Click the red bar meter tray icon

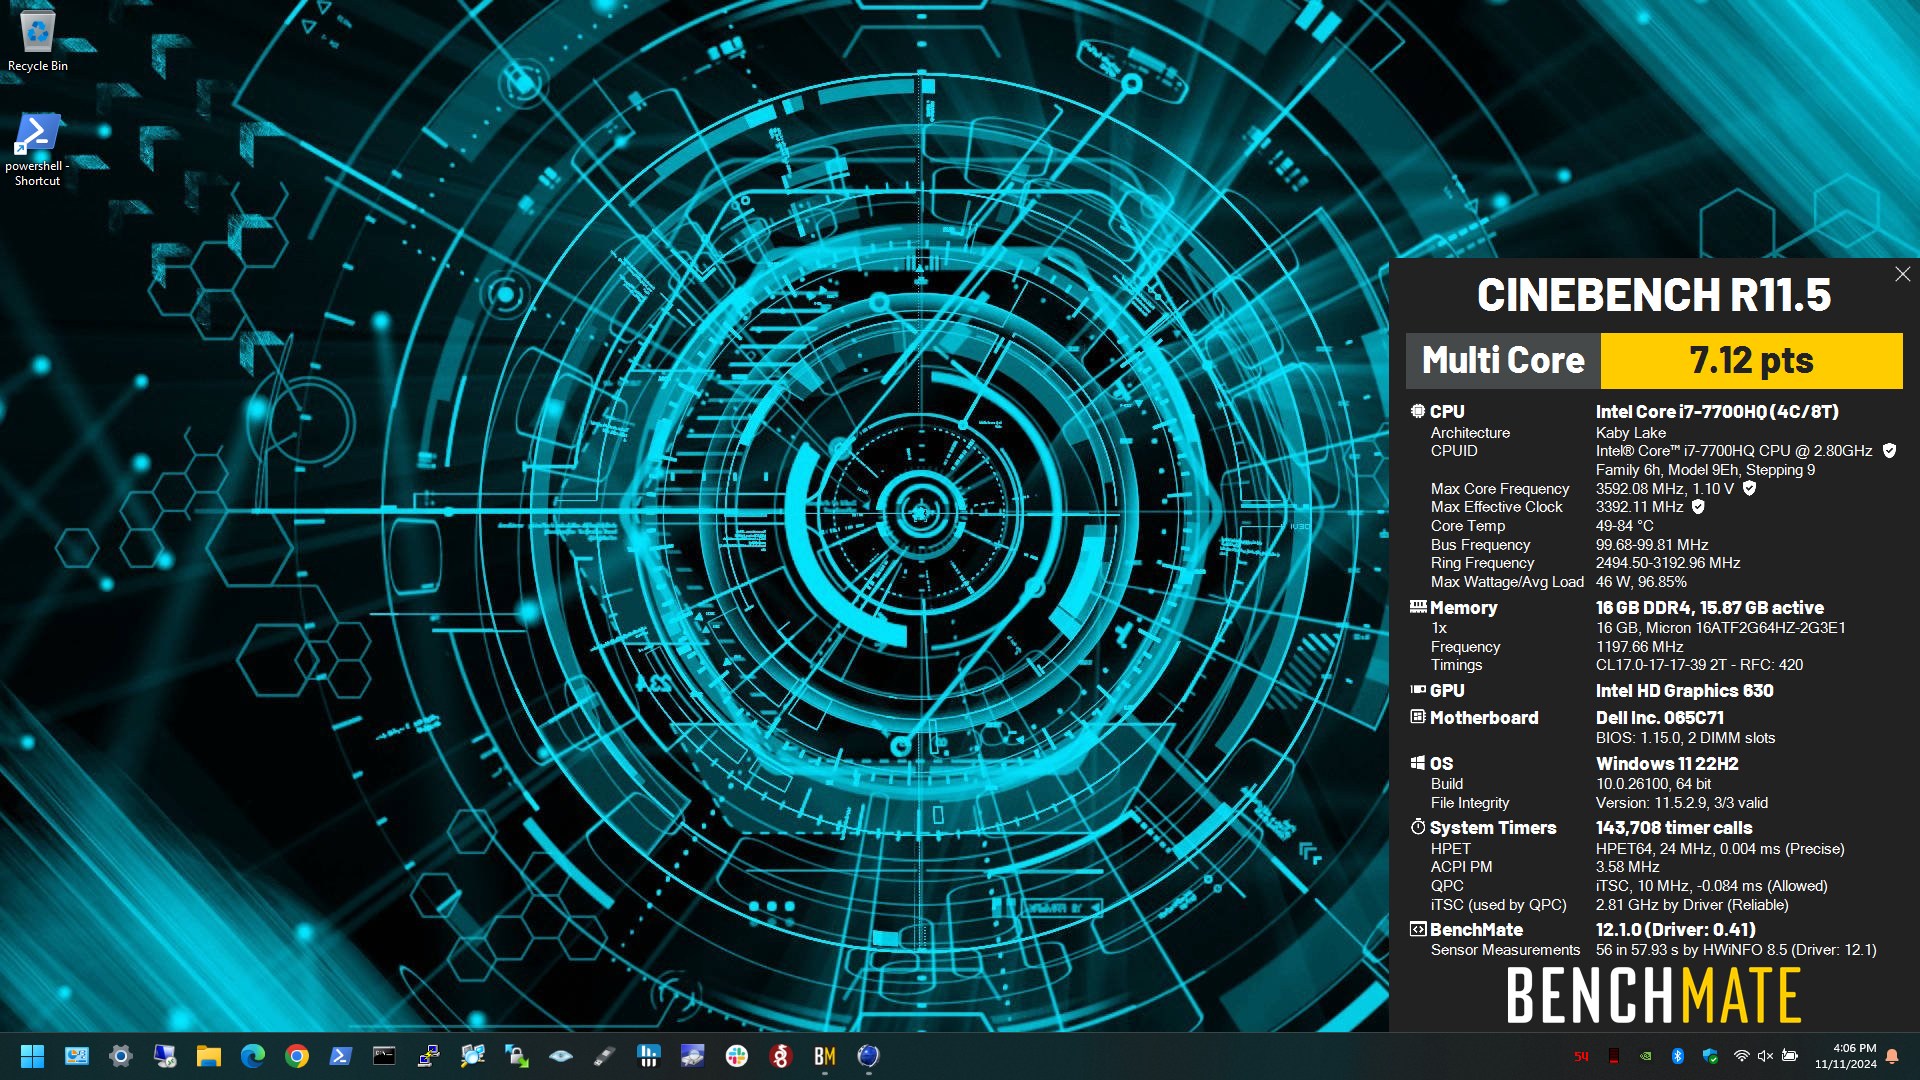(x=1613, y=1056)
